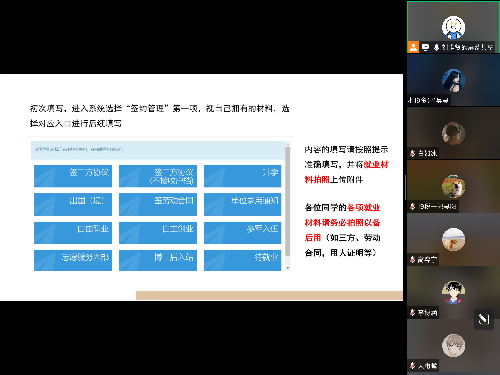500x375 pixels.
Task: Click muted mic icon under Shiba Inu avatar
Action: pos(413,207)
